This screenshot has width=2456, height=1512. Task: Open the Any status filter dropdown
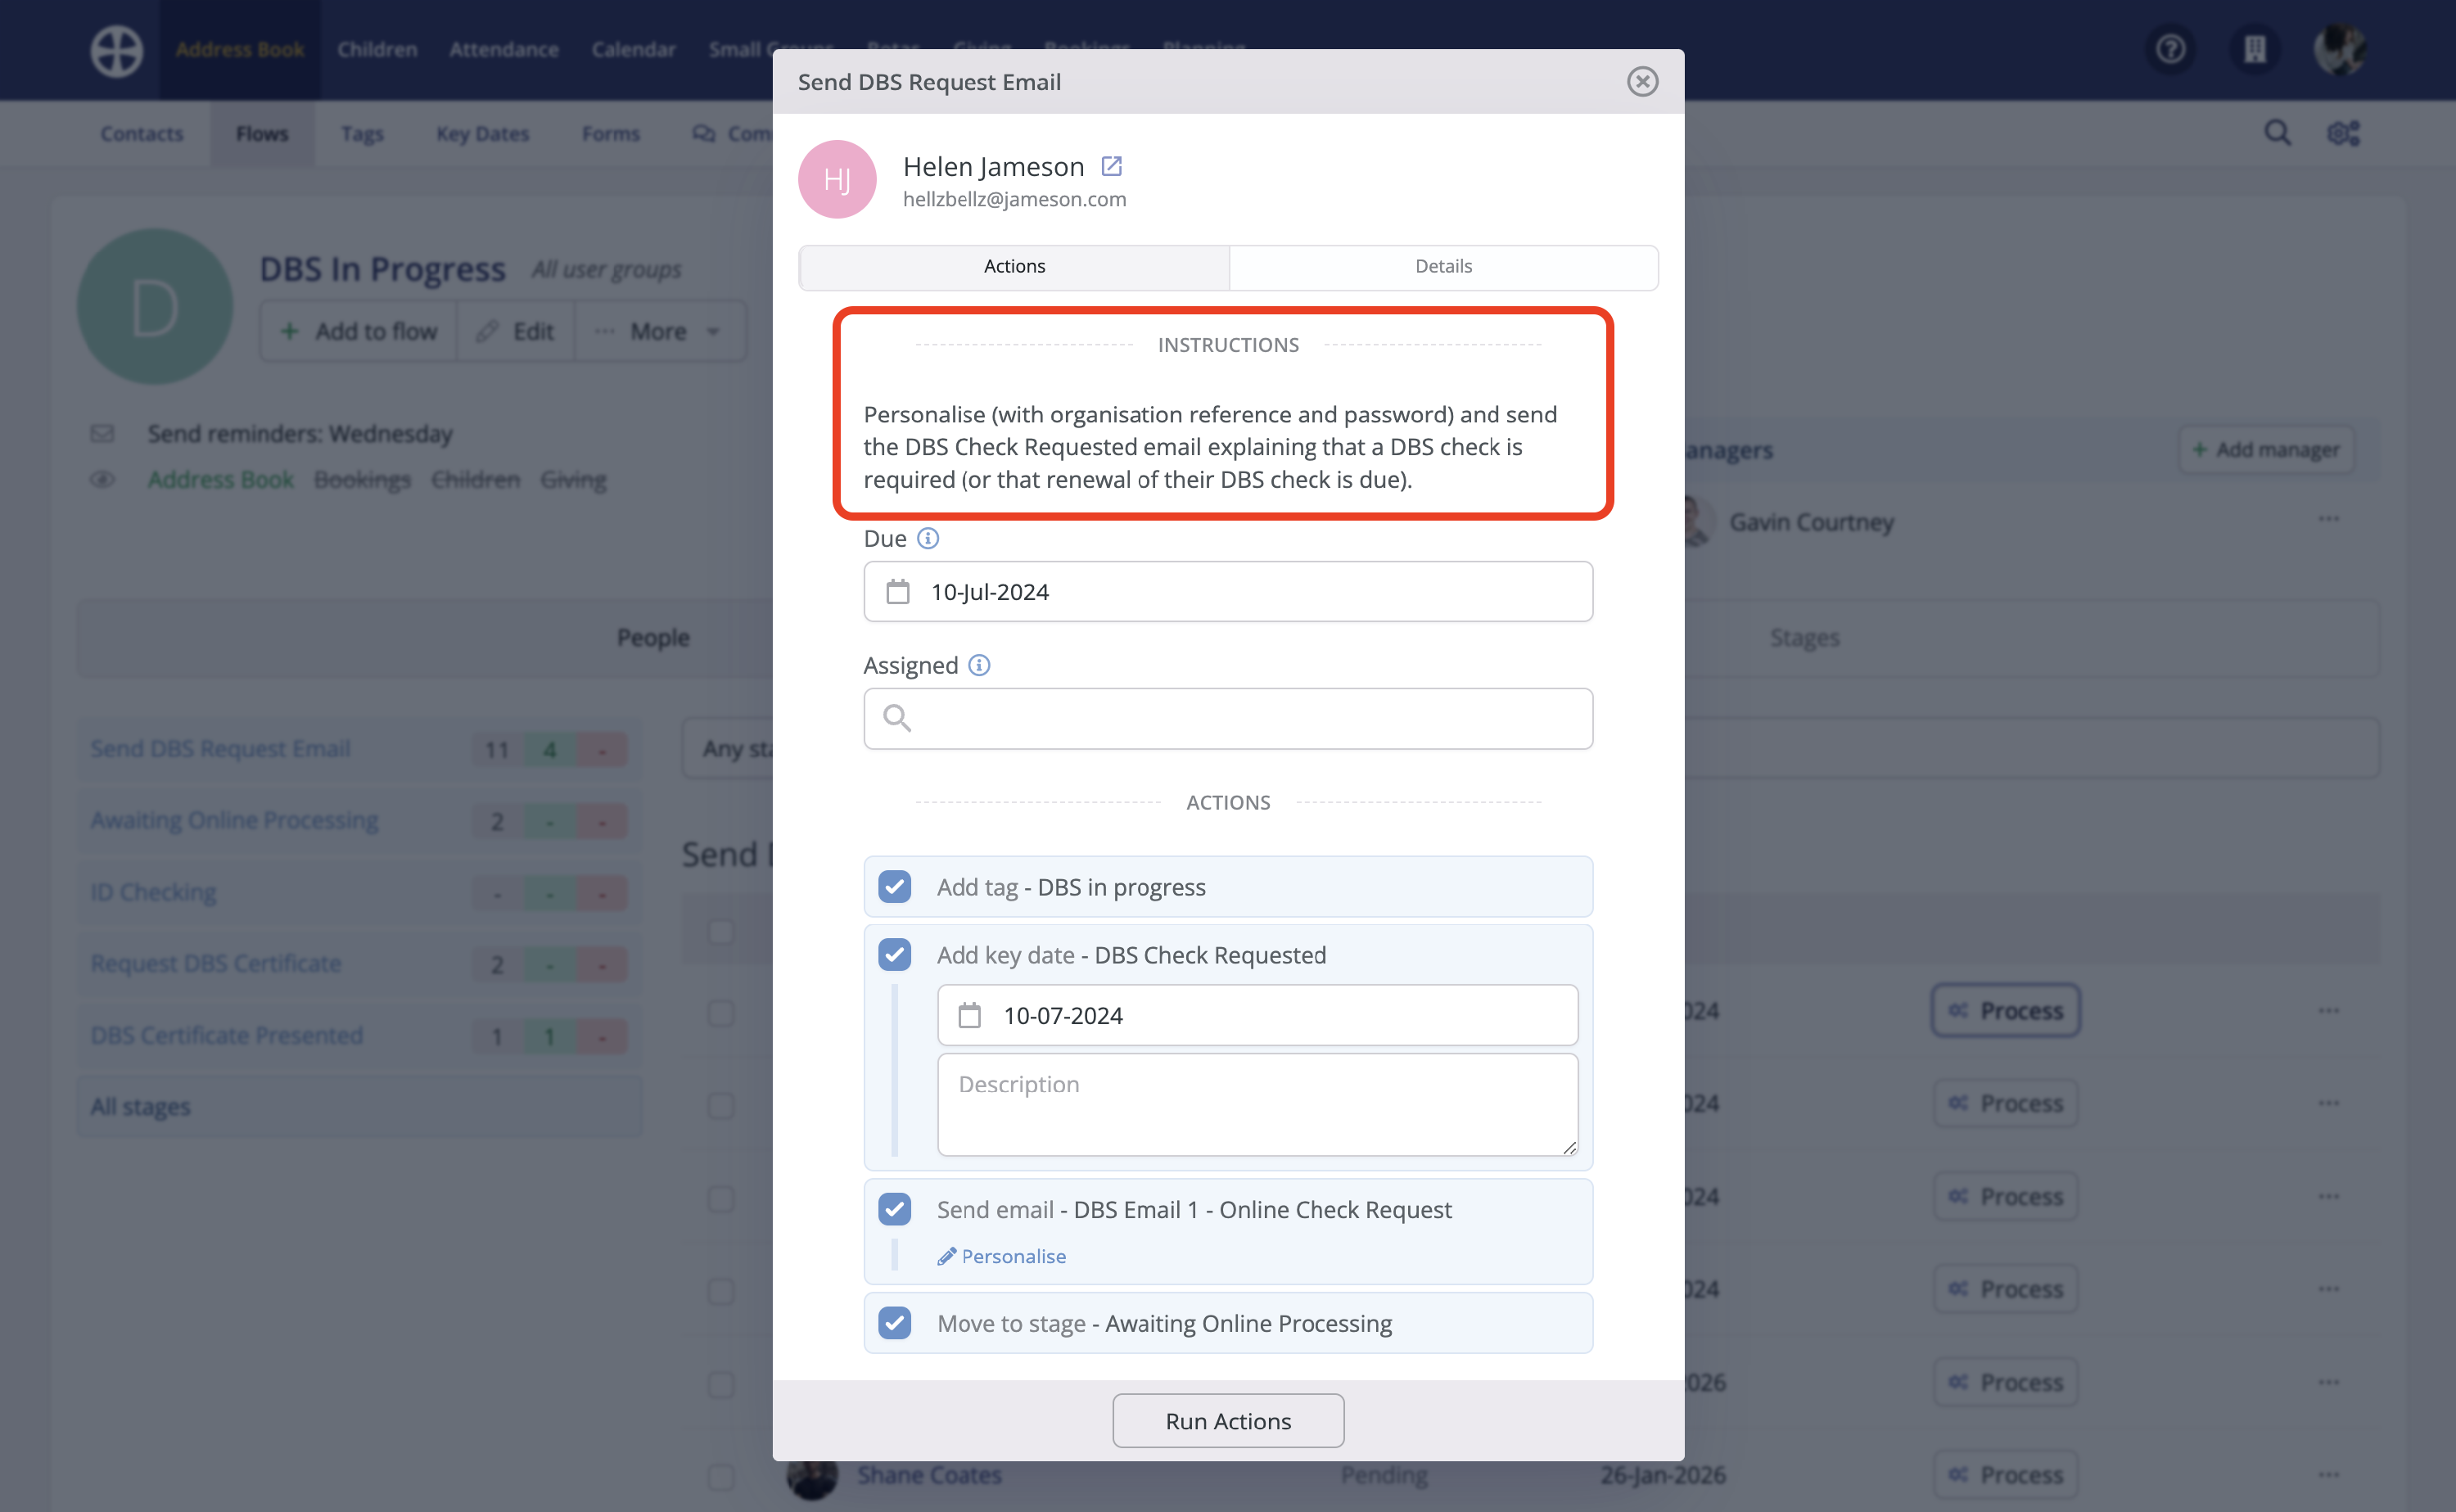(x=728, y=748)
